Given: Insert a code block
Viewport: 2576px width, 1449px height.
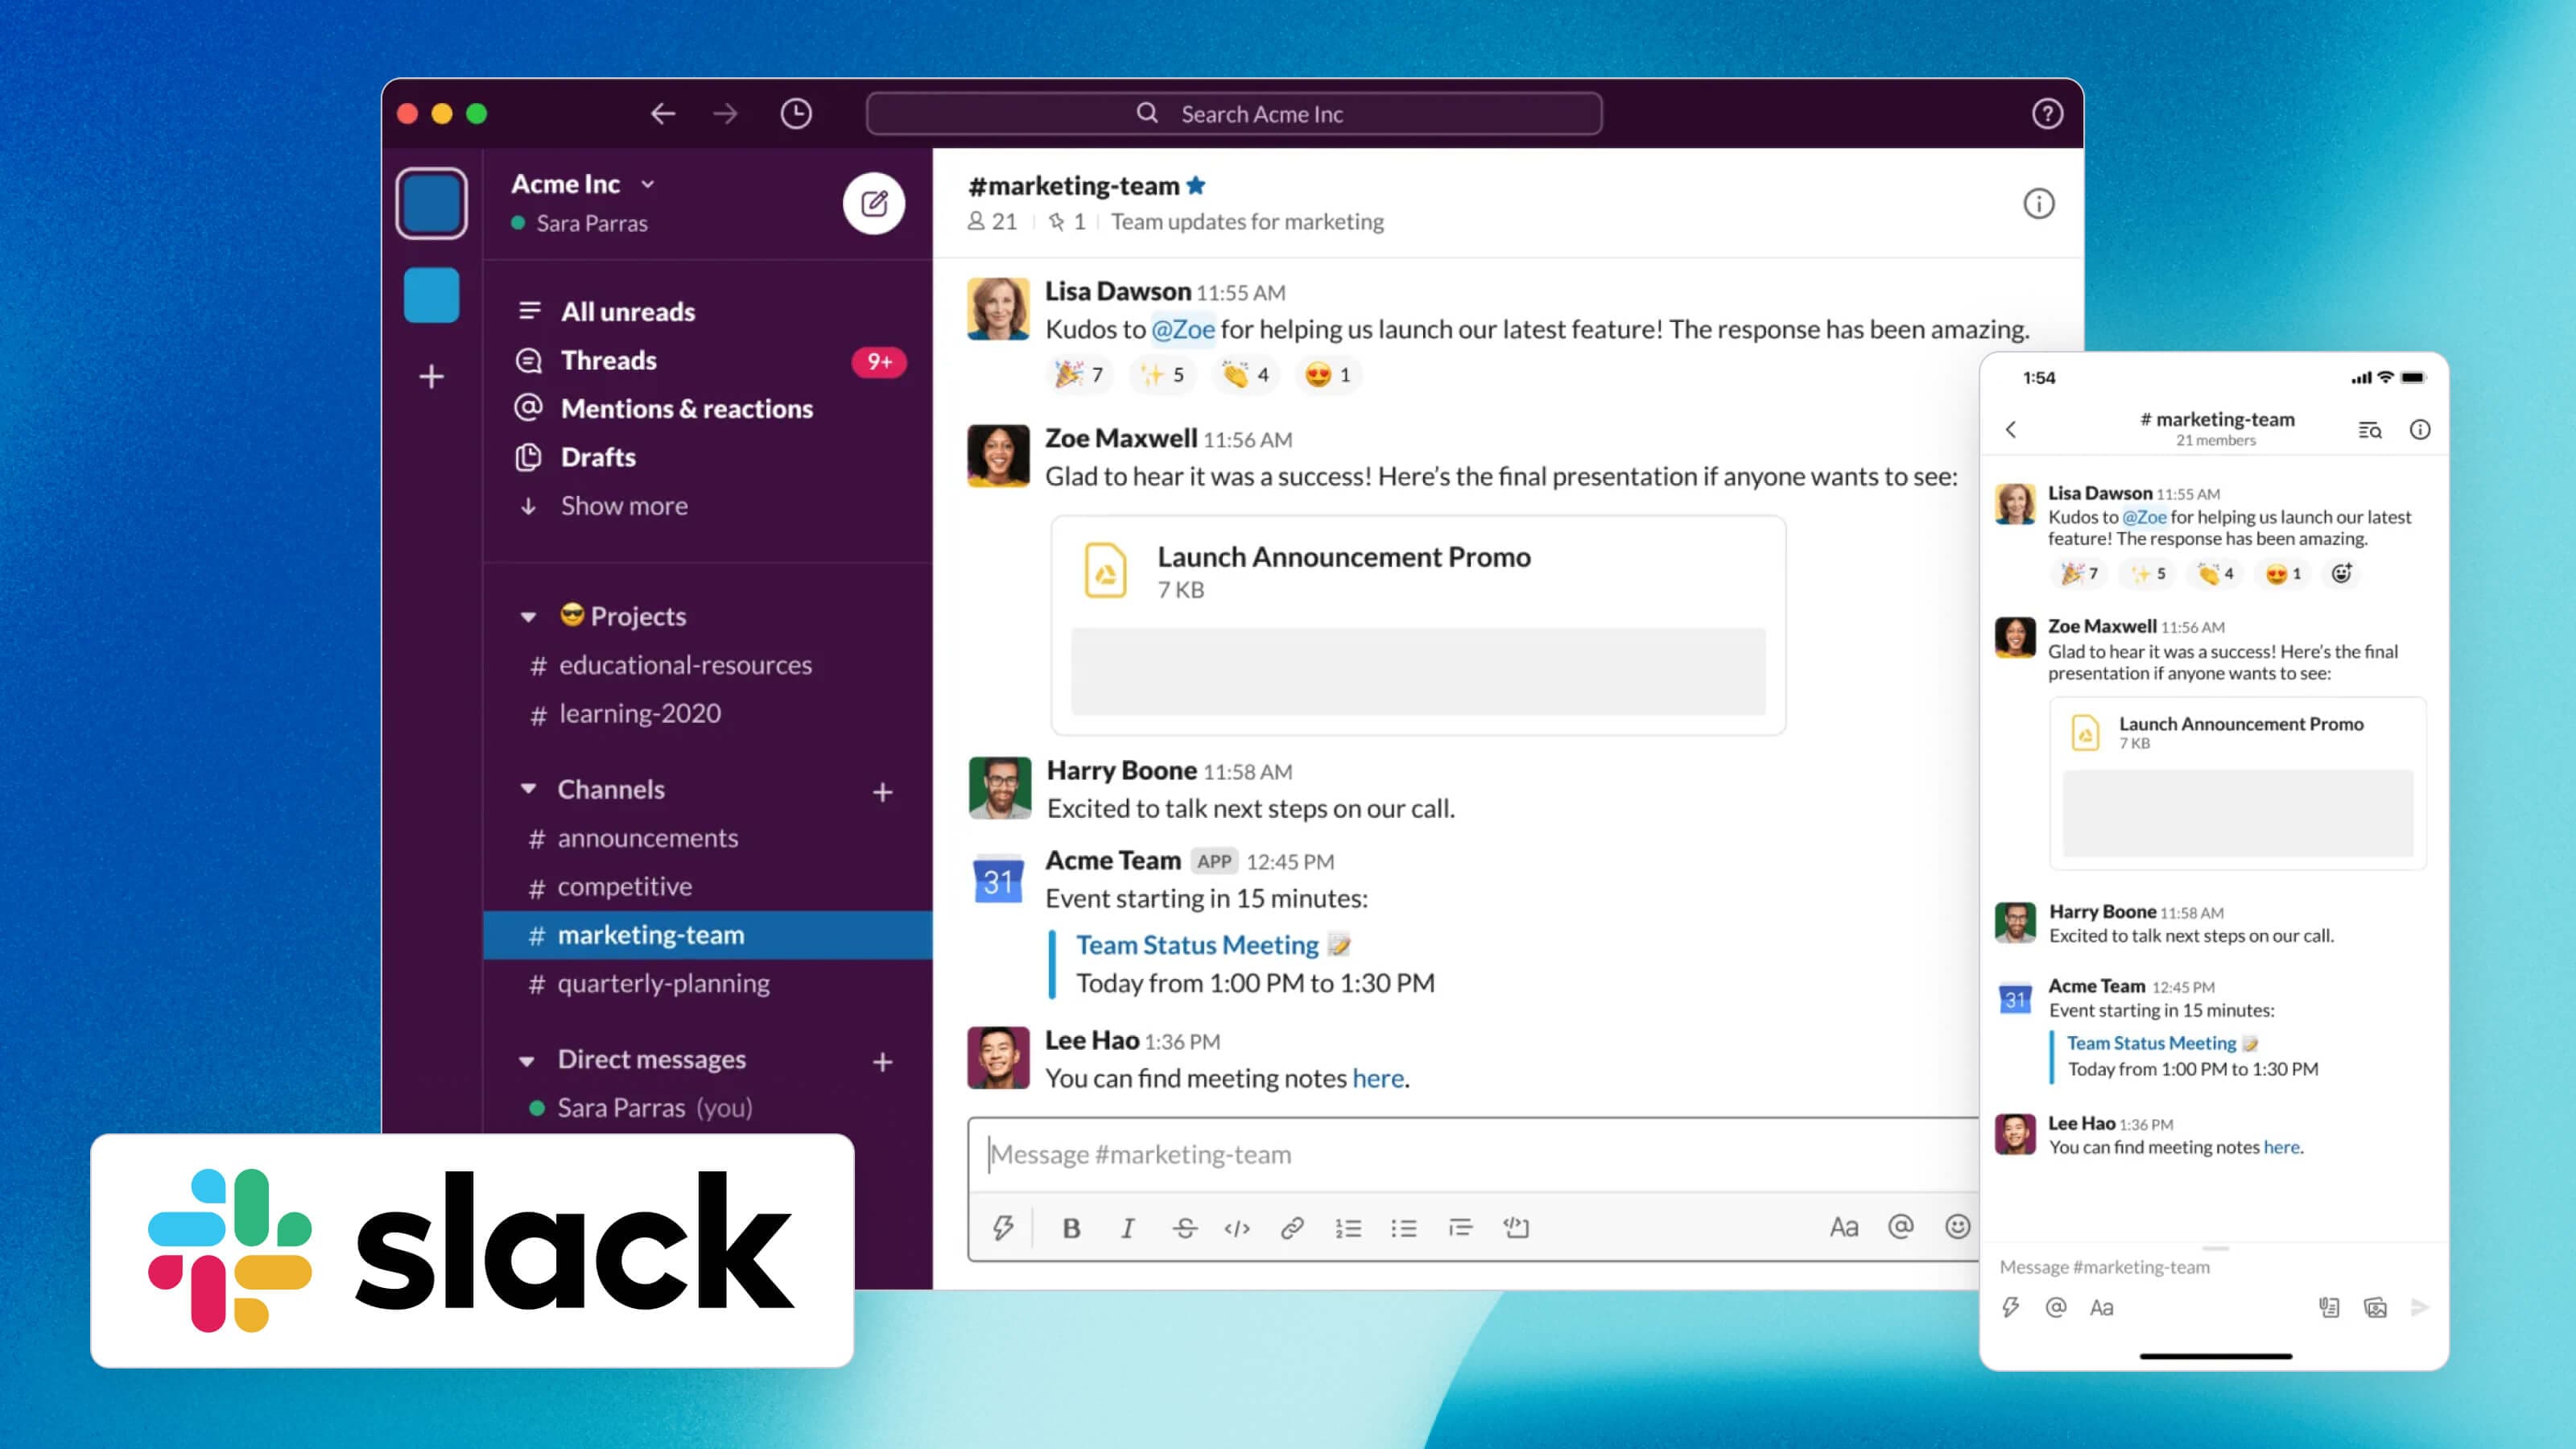Looking at the screenshot, I should [1516, 1228].
